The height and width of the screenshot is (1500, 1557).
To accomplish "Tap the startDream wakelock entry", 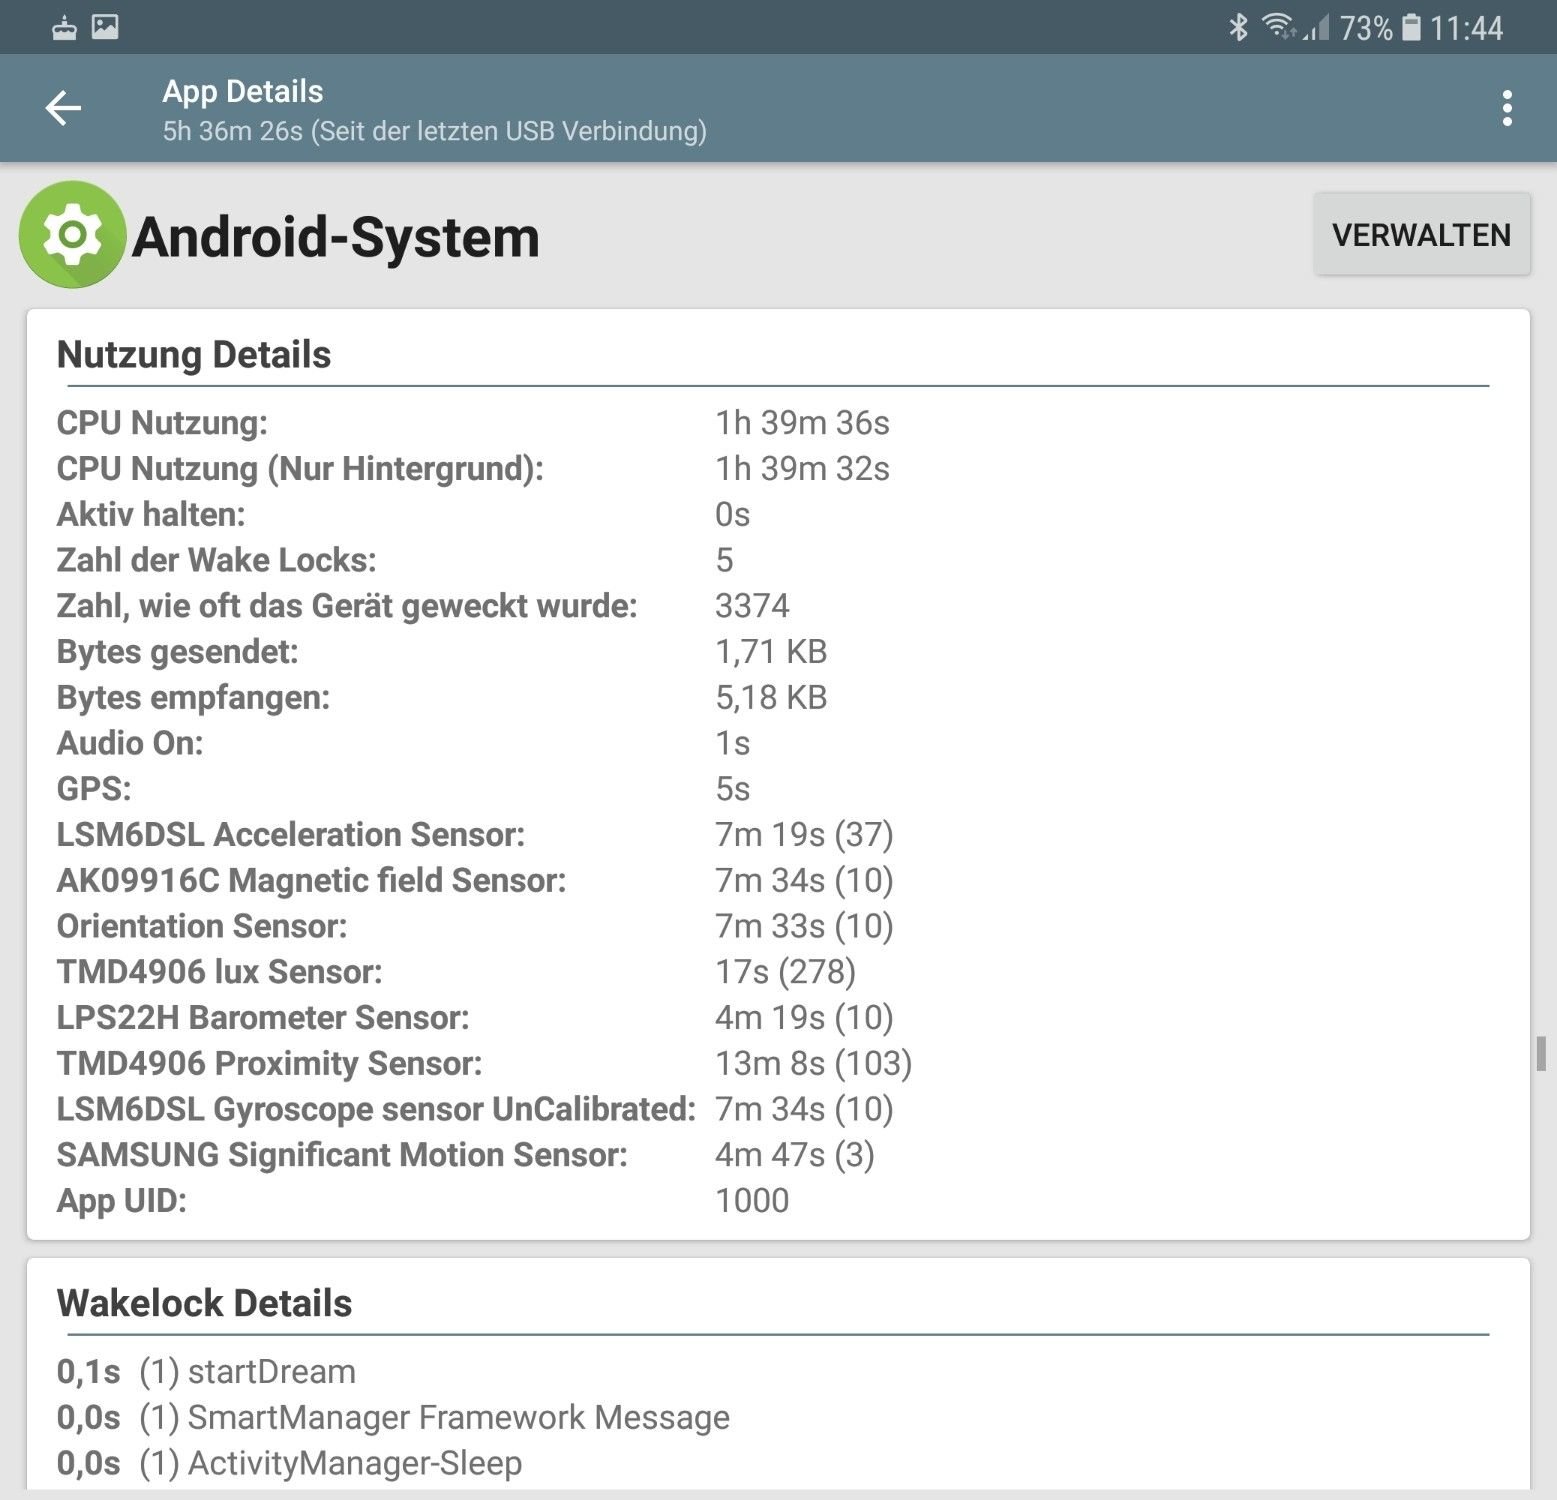I will [206, 1372].
